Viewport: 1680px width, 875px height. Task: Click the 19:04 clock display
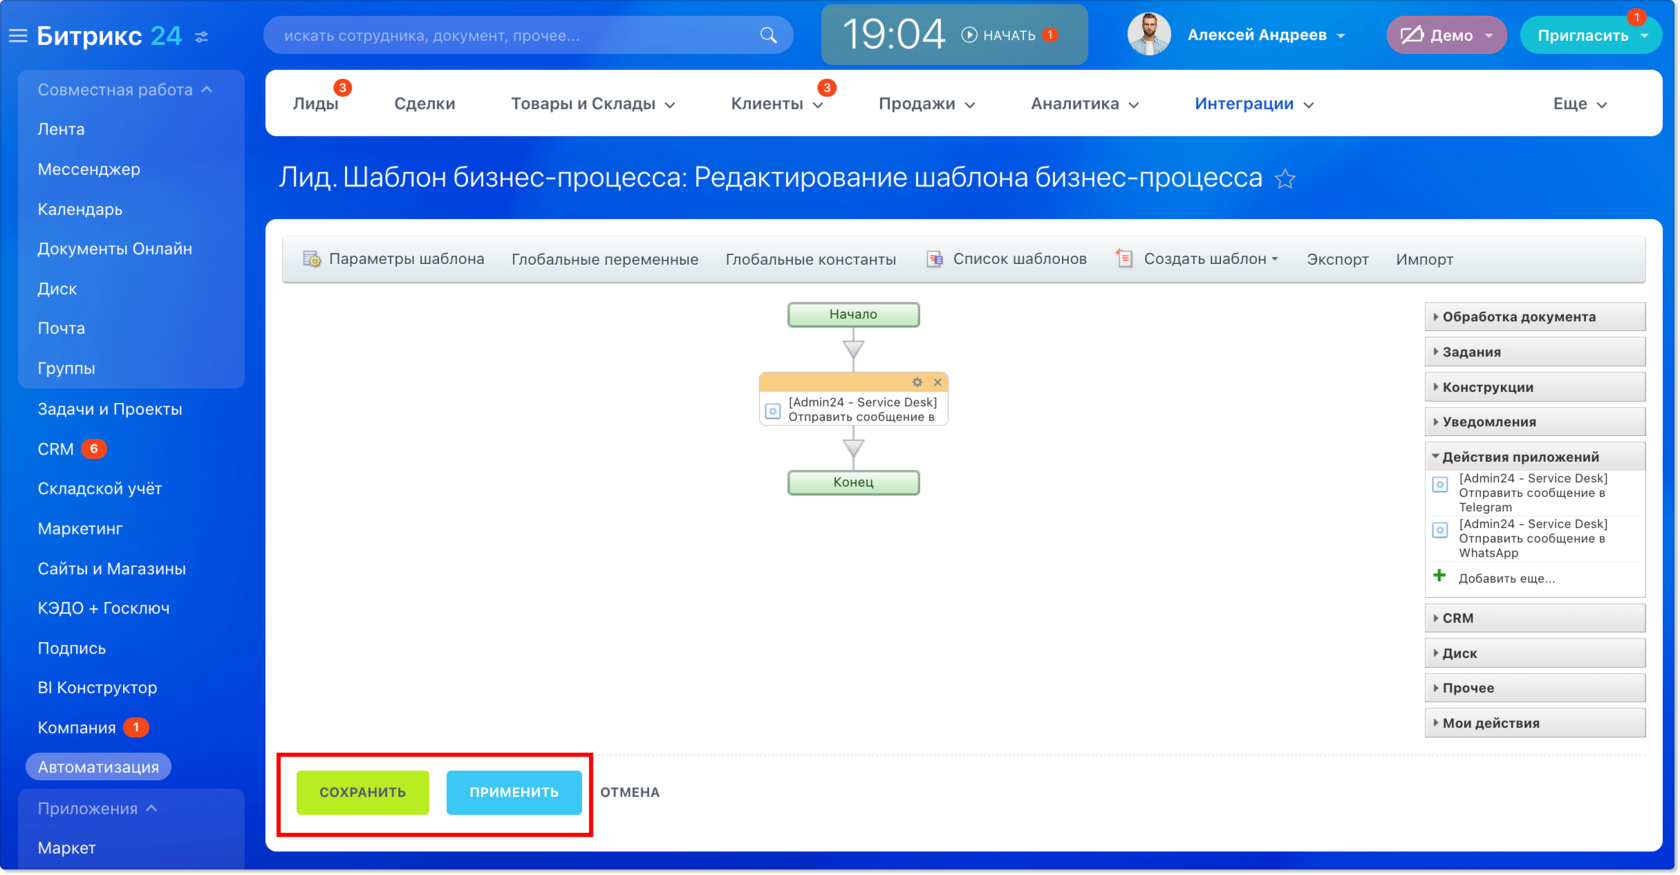[x=893, y=35]
